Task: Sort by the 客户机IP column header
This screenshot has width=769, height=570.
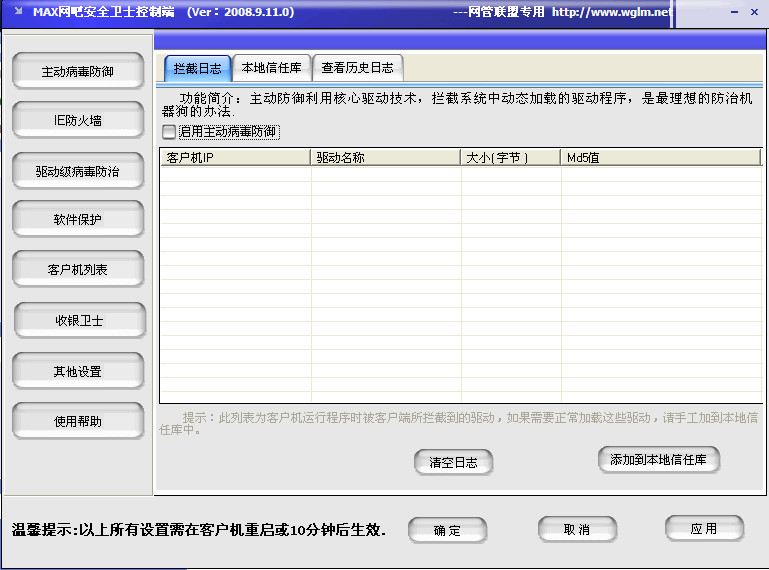Action: point(235,157)
